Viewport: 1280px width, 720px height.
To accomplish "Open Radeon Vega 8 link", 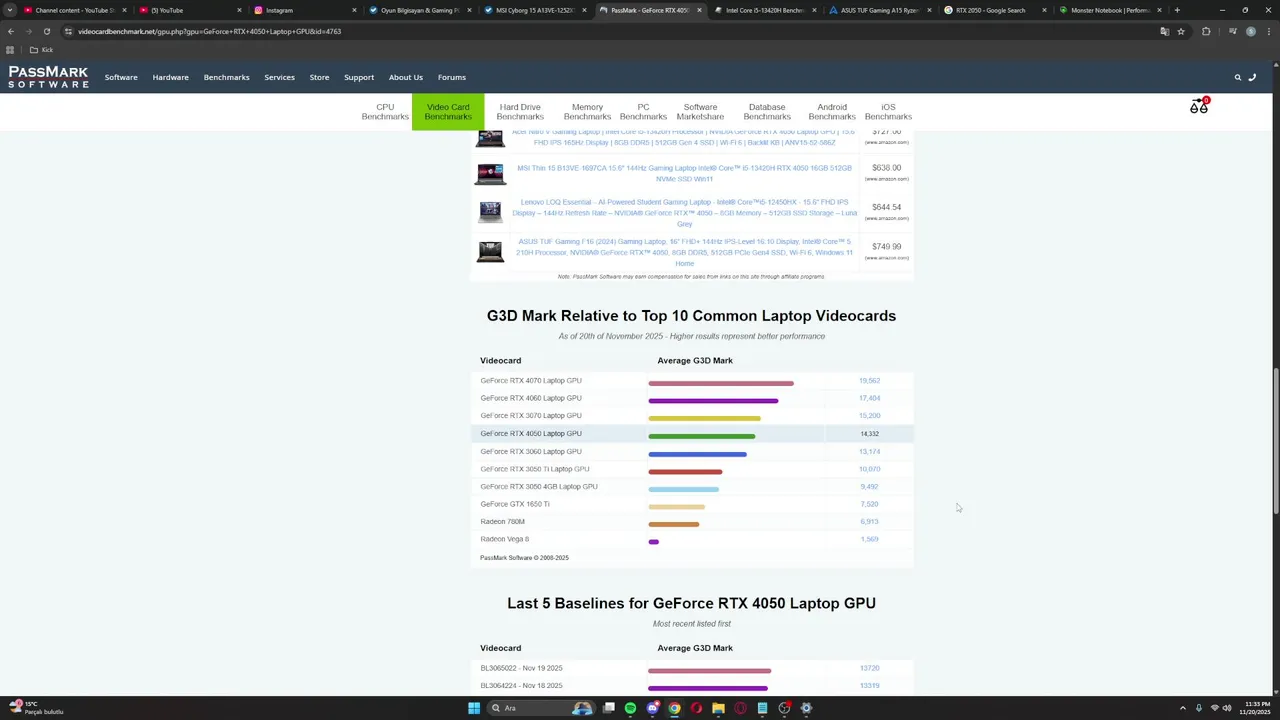I will [505, 539].
